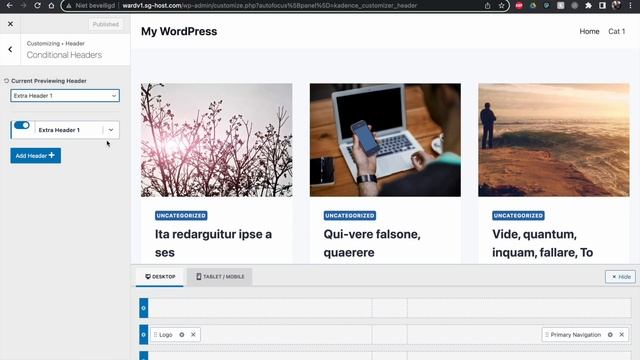Bookmark the page with the star icon
Screen dimensions: 640x360
pos(502,6)
